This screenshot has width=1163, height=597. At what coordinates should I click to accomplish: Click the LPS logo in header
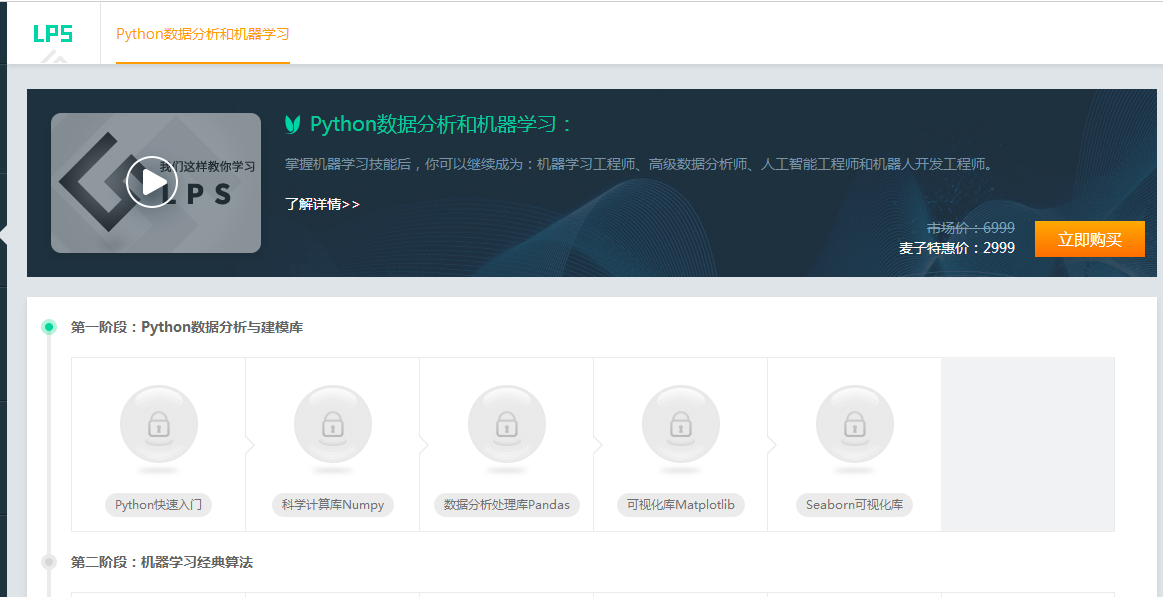53,34
